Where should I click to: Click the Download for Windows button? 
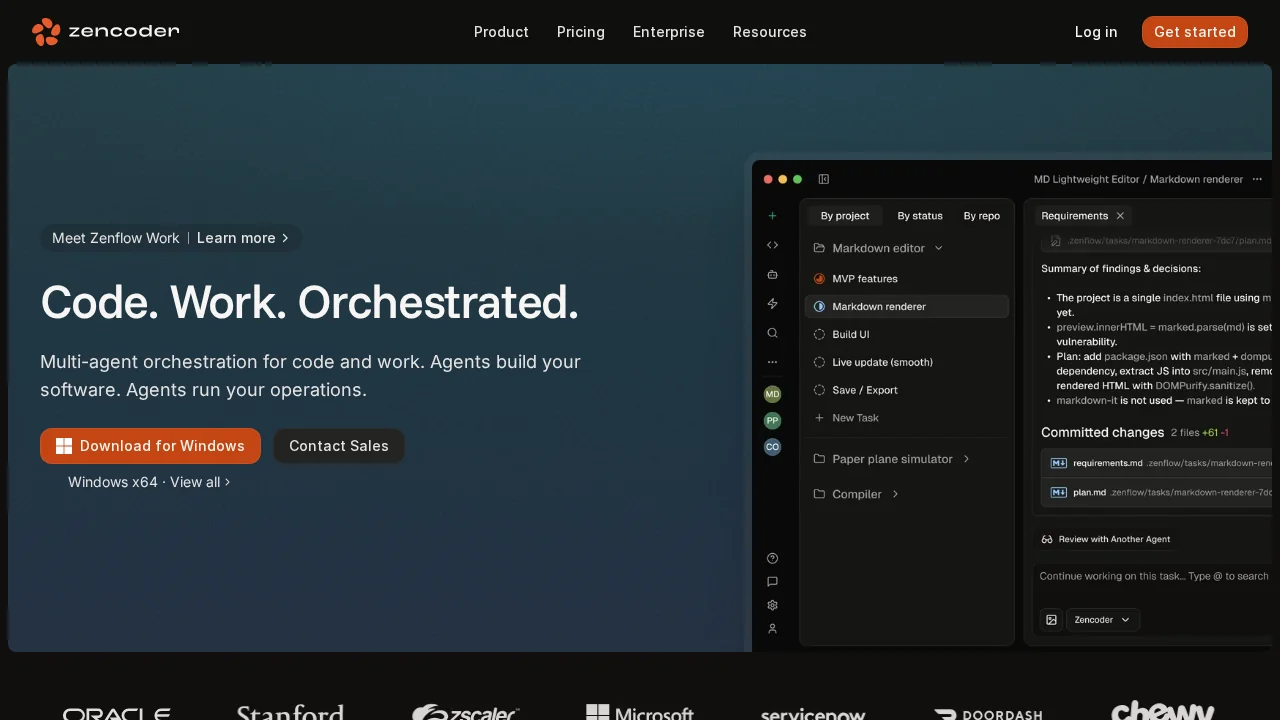[x=150, y=446]
